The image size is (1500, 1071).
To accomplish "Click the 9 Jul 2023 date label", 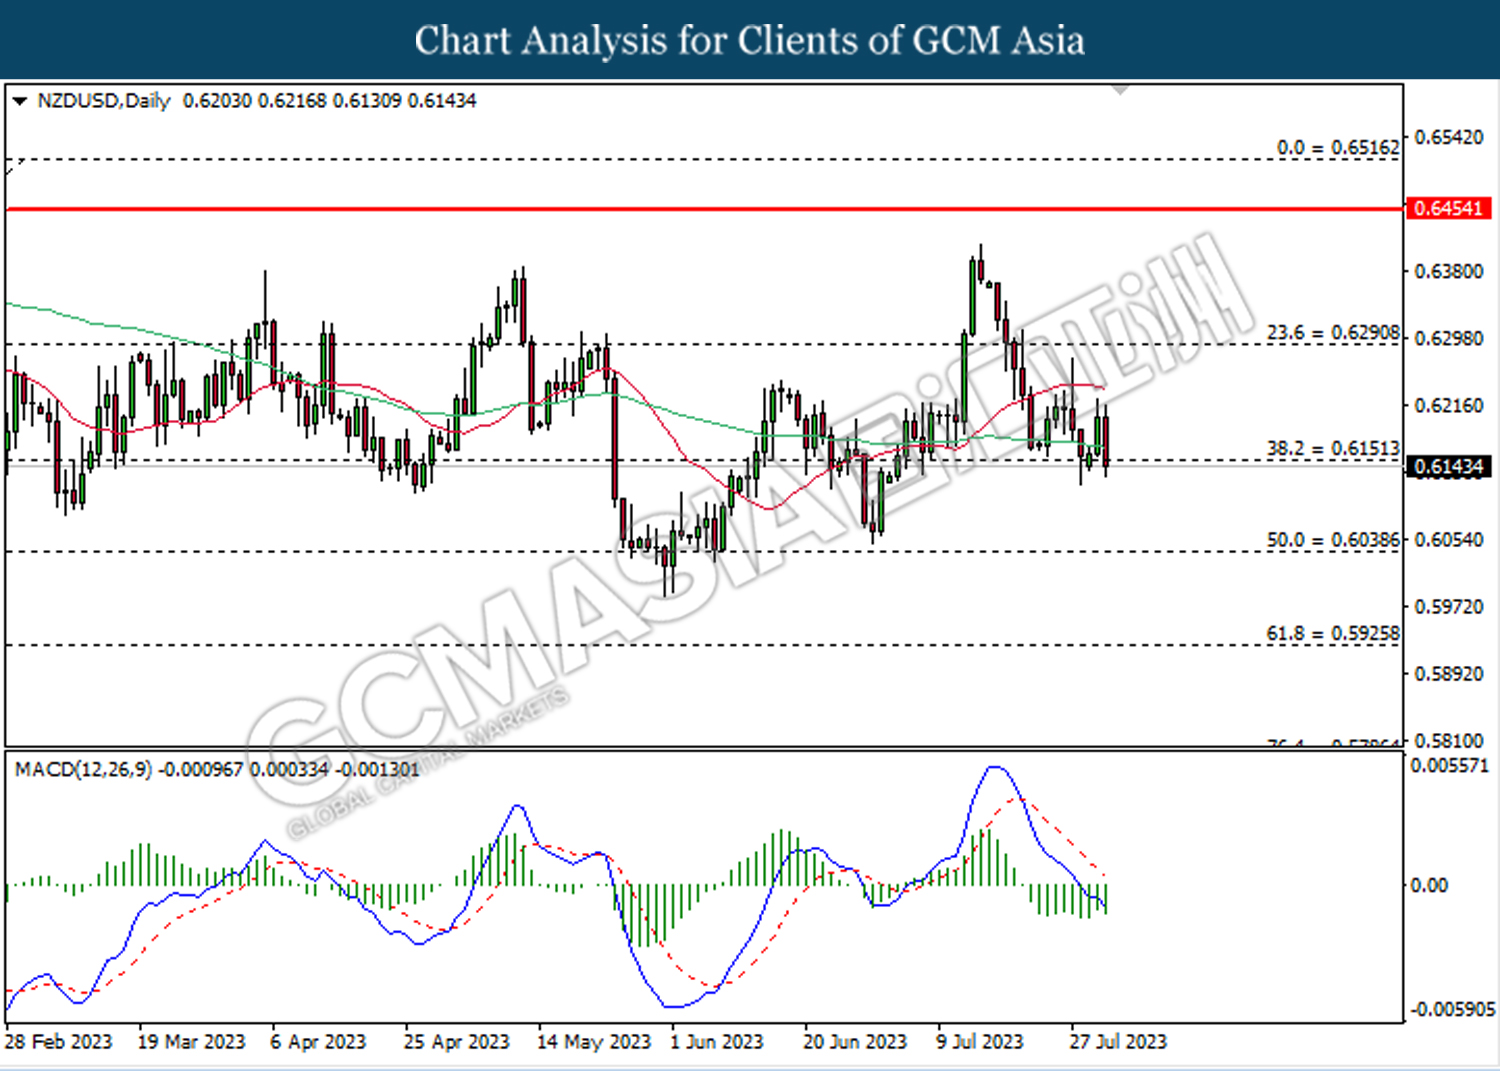I will (x=980, y=1042).
